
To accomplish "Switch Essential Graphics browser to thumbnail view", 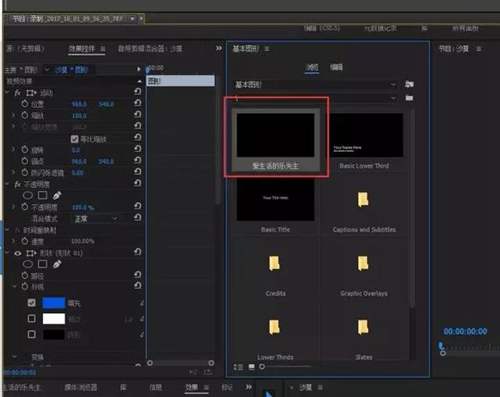I will 252,367.
